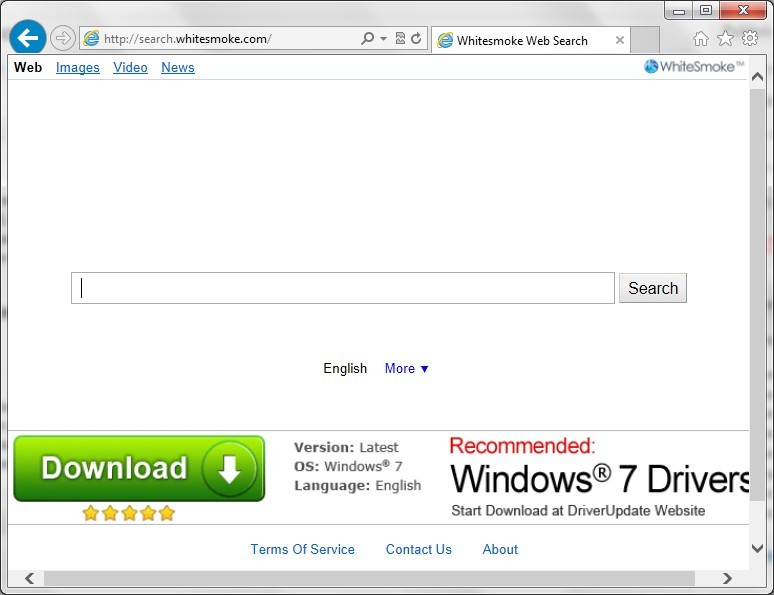This screenshot has width=774, height=595.
Task: Click the five-star rating under Download
Action: point(129,513)
